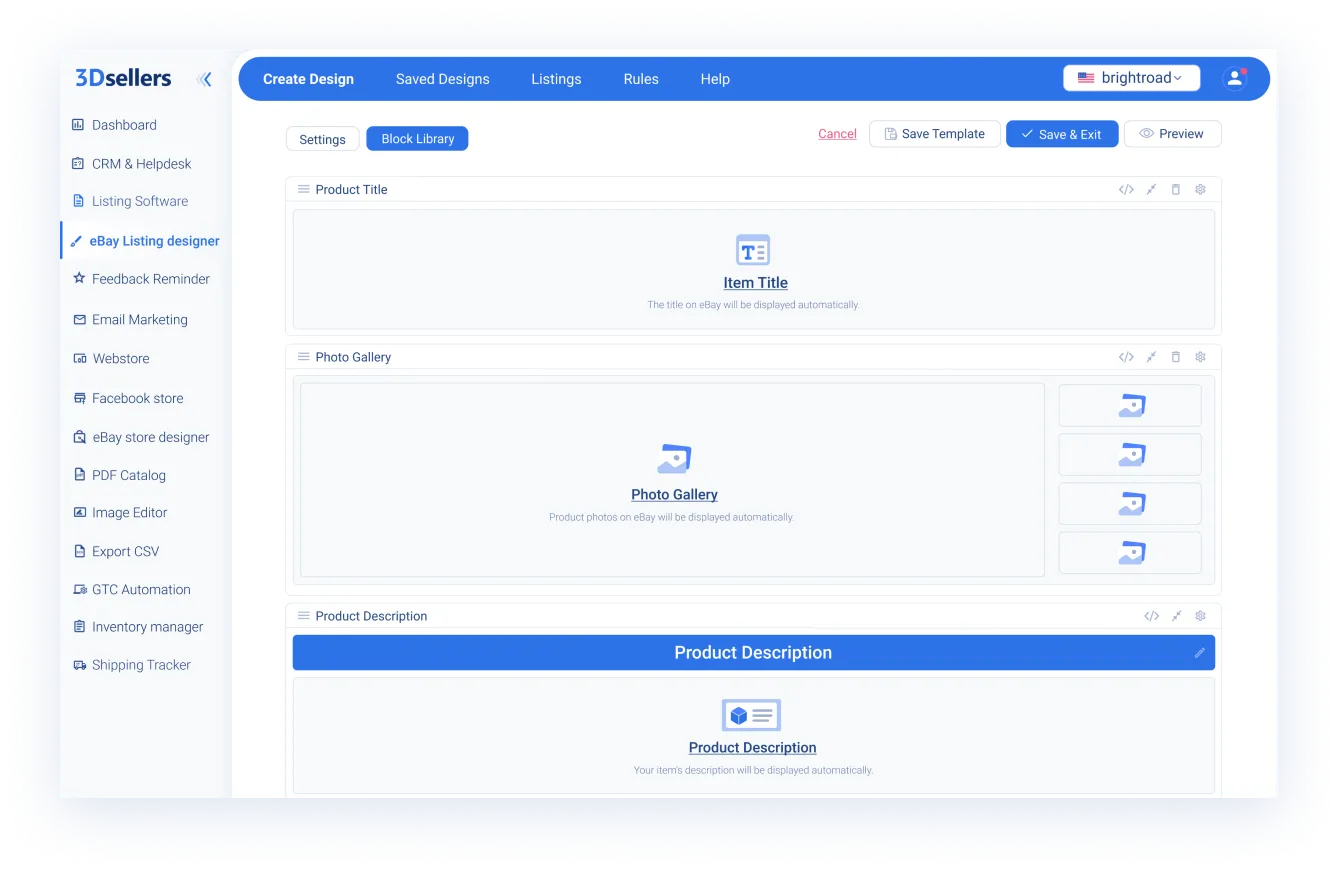Click the 3Dsellers logo

click(123, 78)
